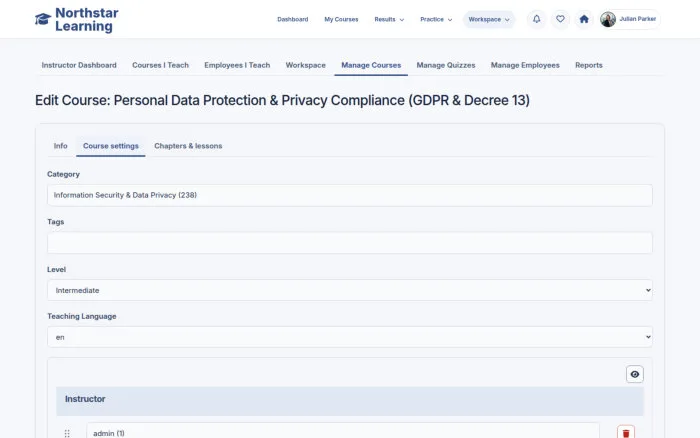Click the admin (1) instructor field
700x438 pixels.
(343, 432)
